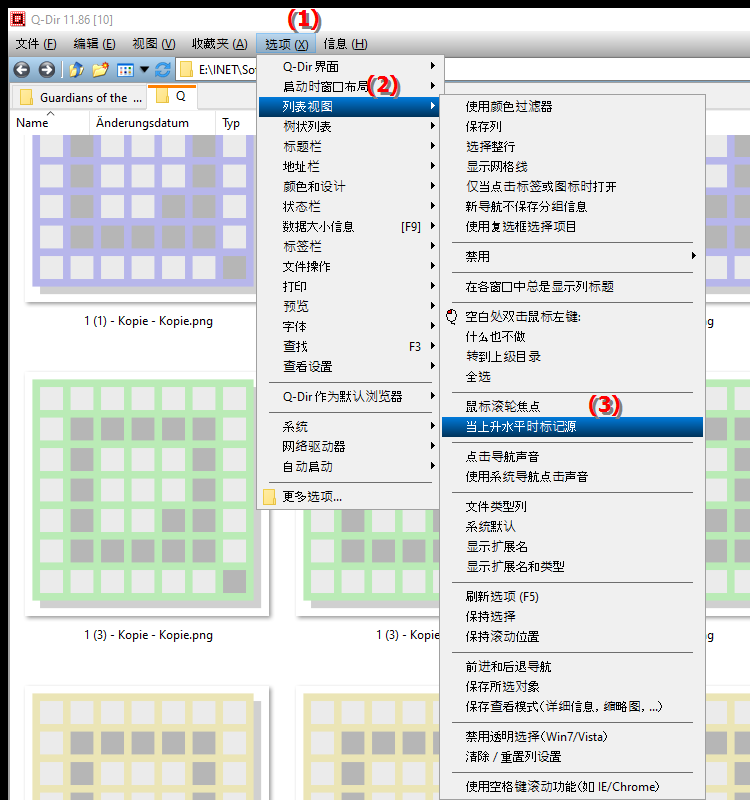Click 清除 / 重置列设置

pyautogui.click(x=572, y=757)
